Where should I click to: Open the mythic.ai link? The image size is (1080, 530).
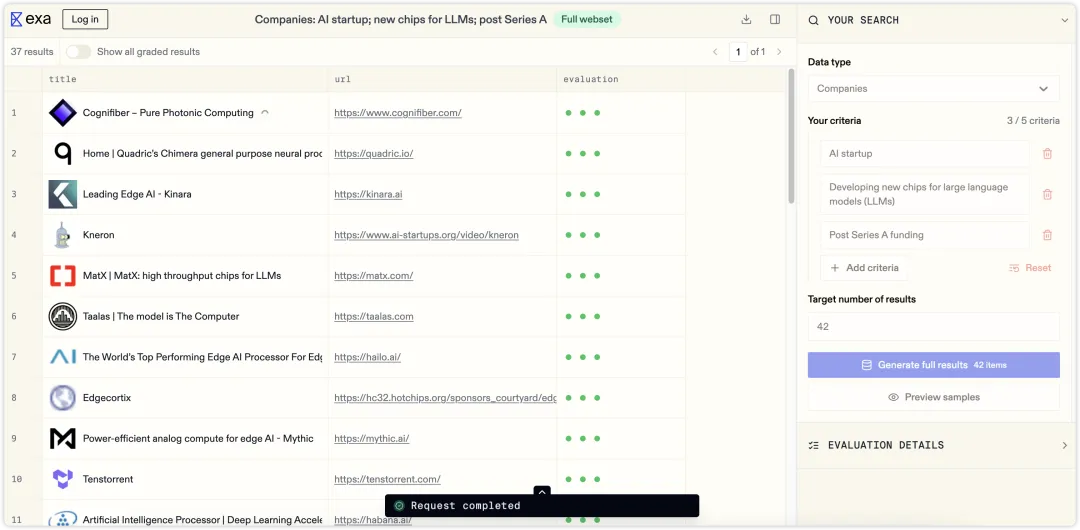click(x=371, y=438)
